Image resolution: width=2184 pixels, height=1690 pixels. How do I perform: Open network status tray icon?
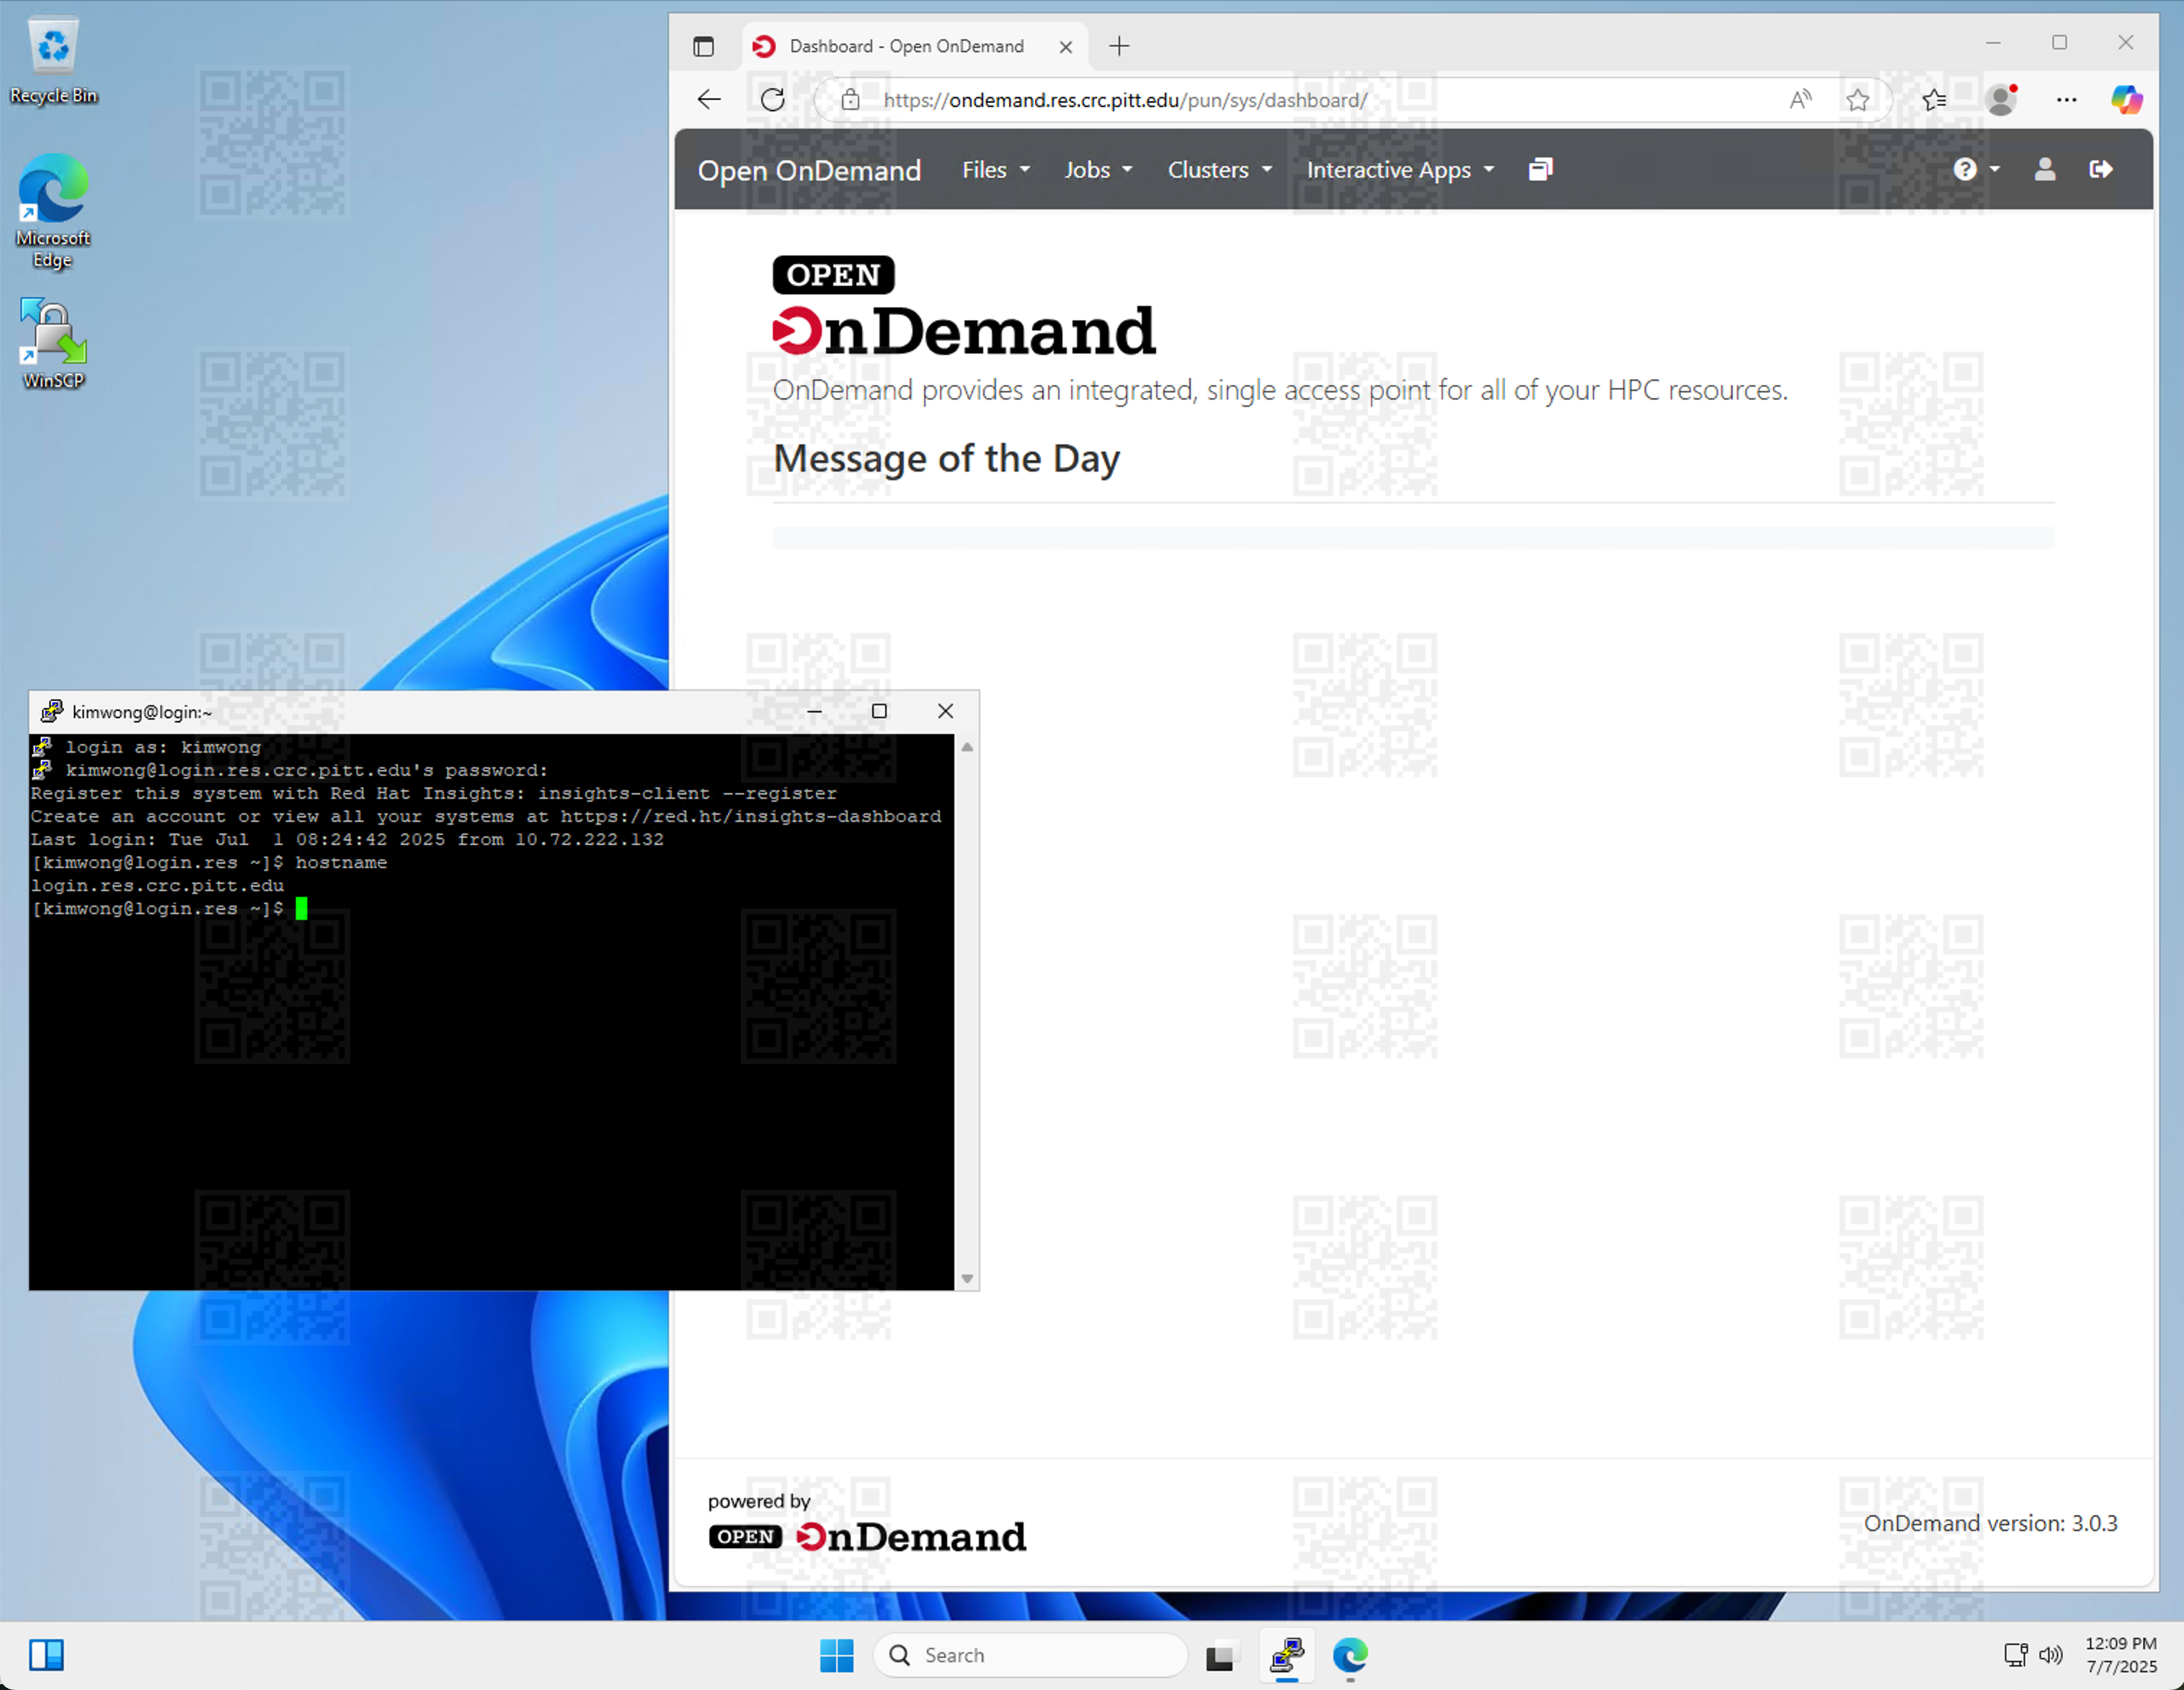point(2015,1655)
